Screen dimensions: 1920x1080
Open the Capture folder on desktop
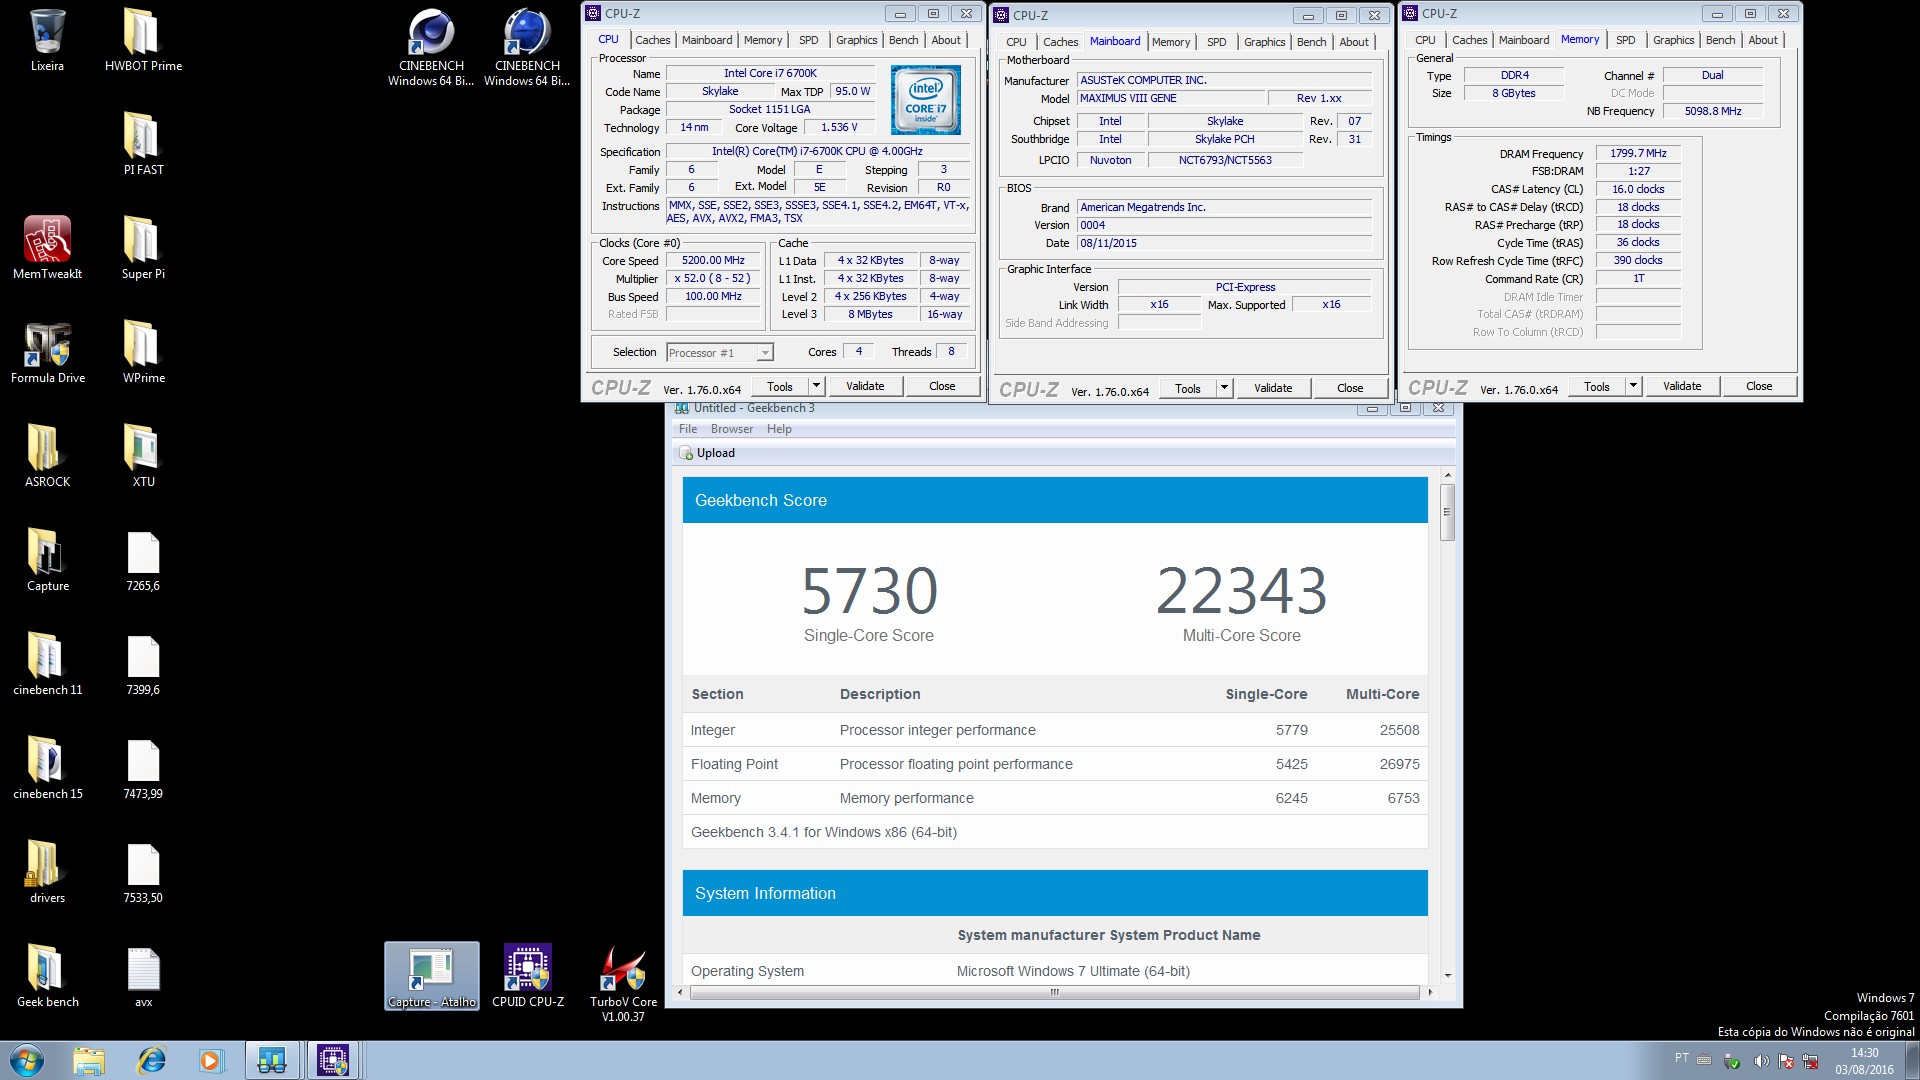coord(47,560)
